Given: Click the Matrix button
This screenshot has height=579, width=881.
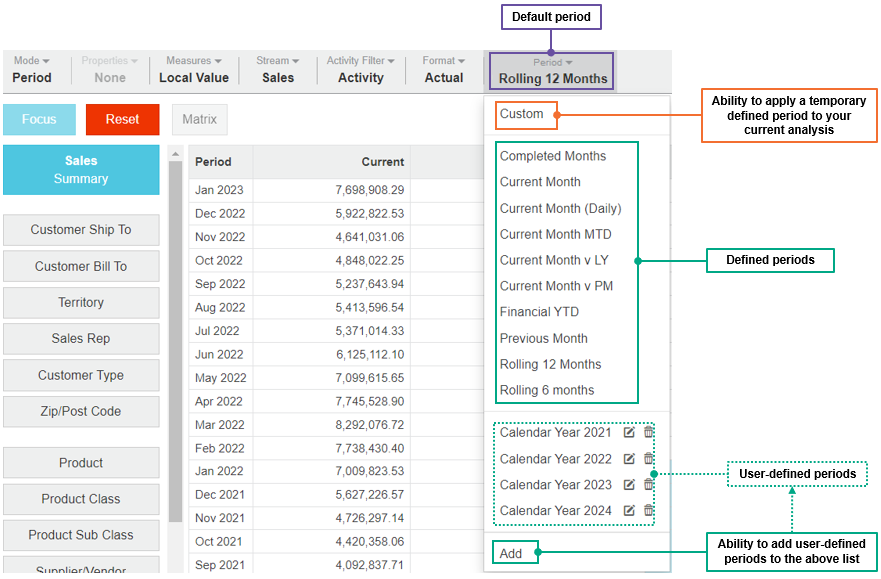Looking at the screenshot, I should pos(199,119).
